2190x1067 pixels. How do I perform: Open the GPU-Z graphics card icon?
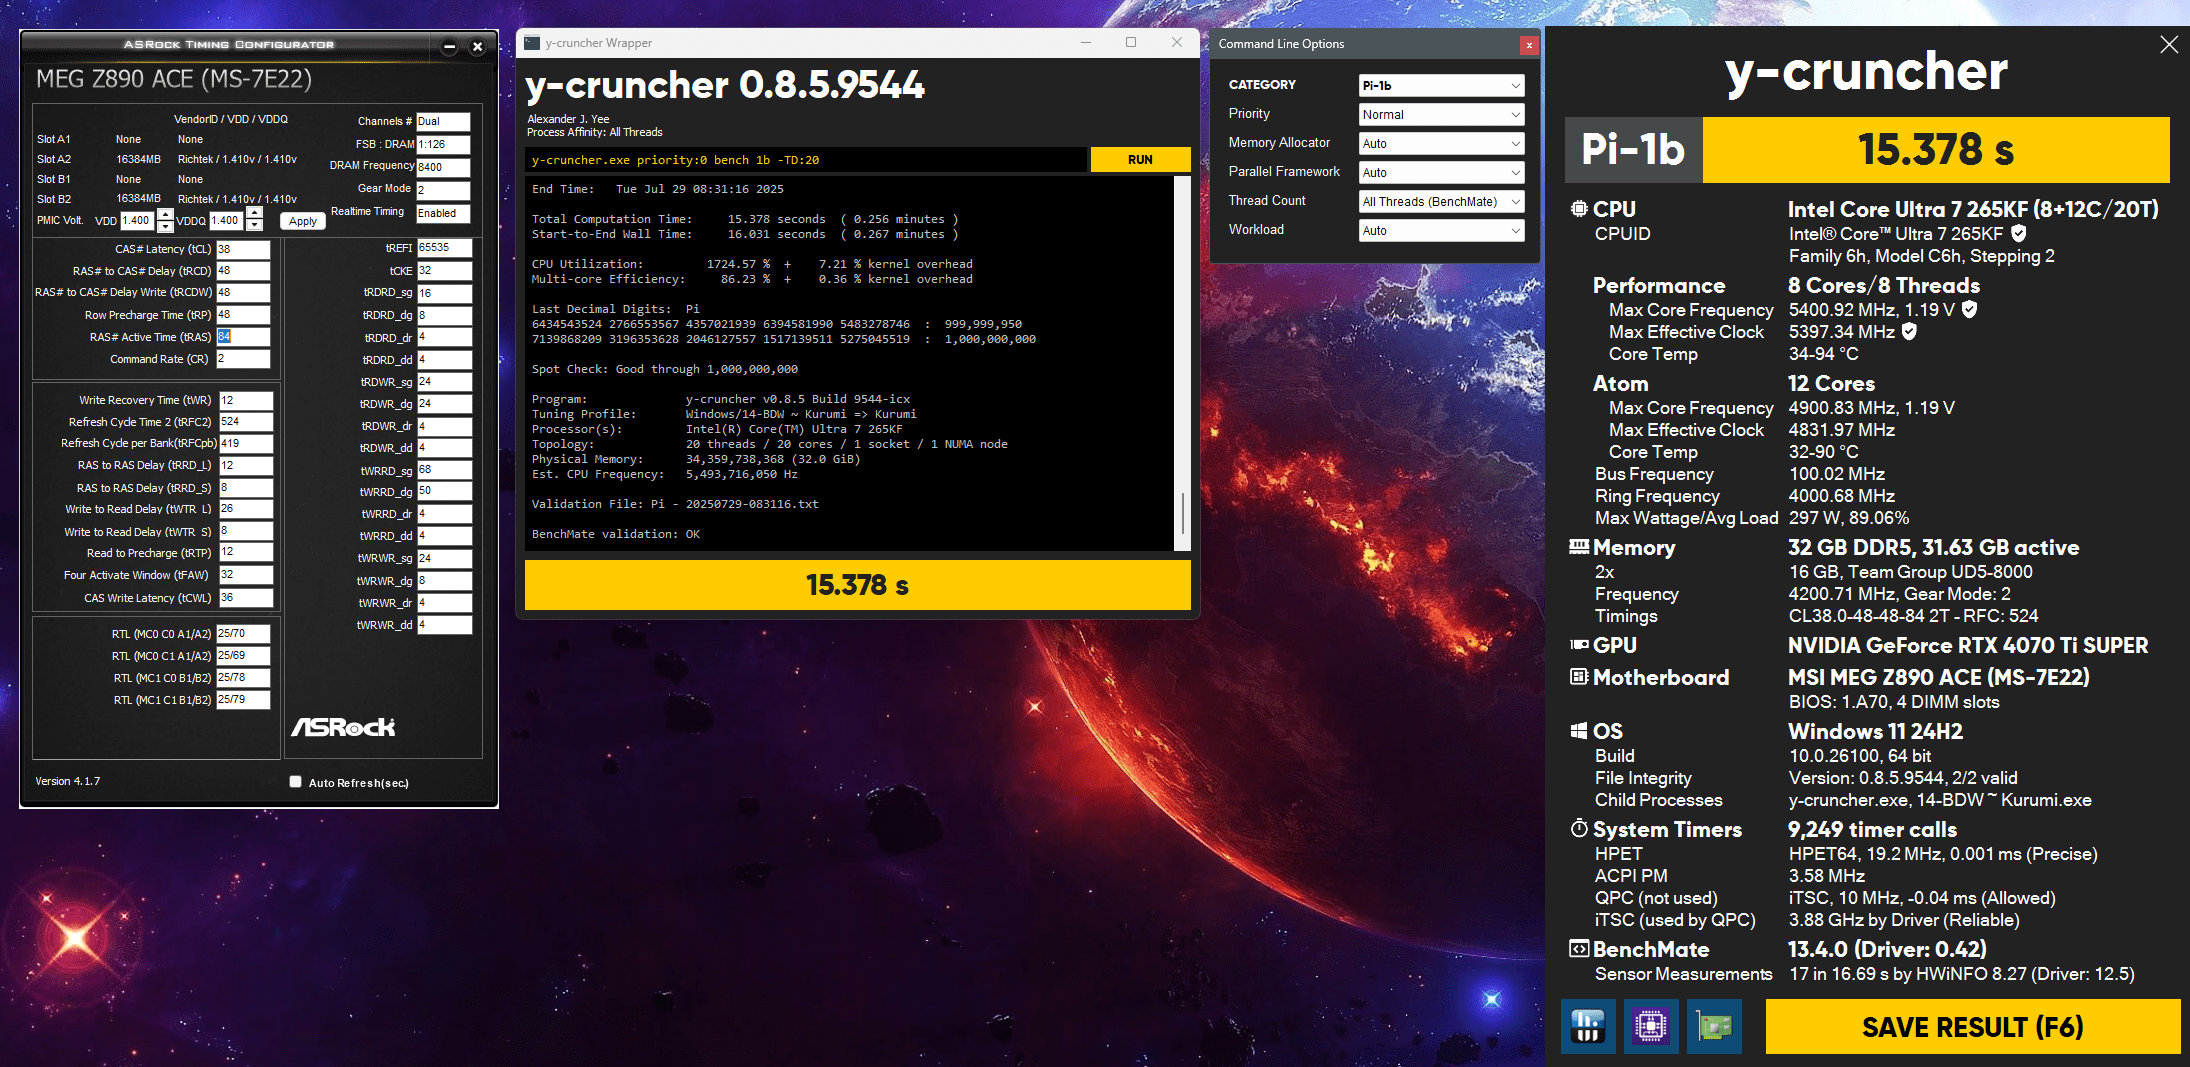pos(1714,1026)
